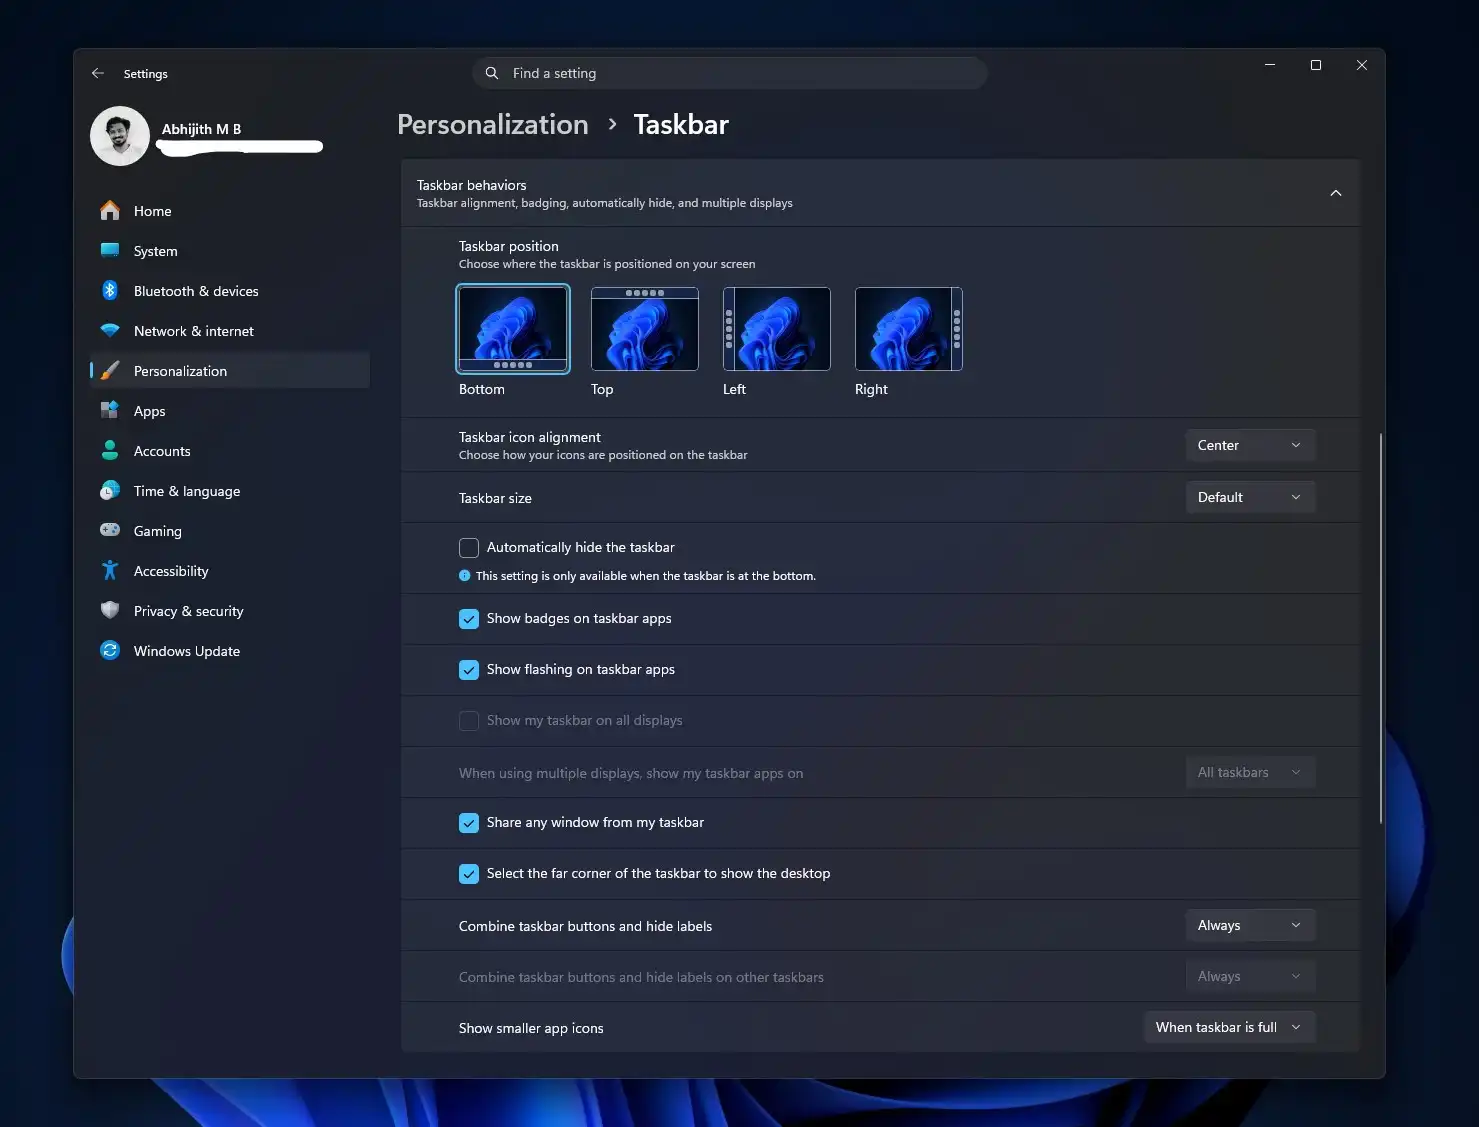Open the Taskbar size Default dropdown

[1250, 497]
